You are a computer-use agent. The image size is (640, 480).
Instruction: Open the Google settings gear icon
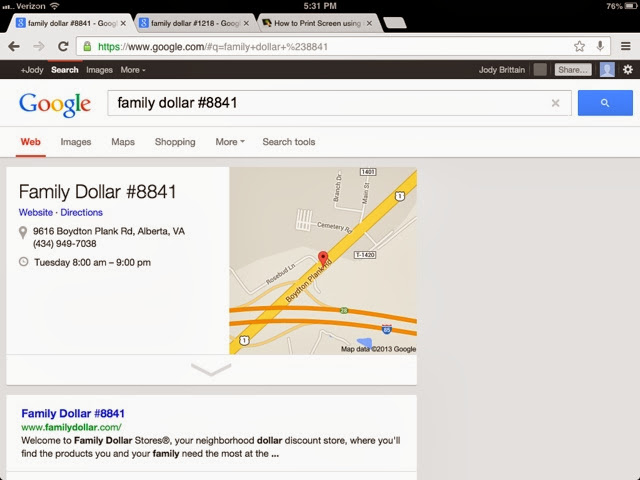[628, 70]
